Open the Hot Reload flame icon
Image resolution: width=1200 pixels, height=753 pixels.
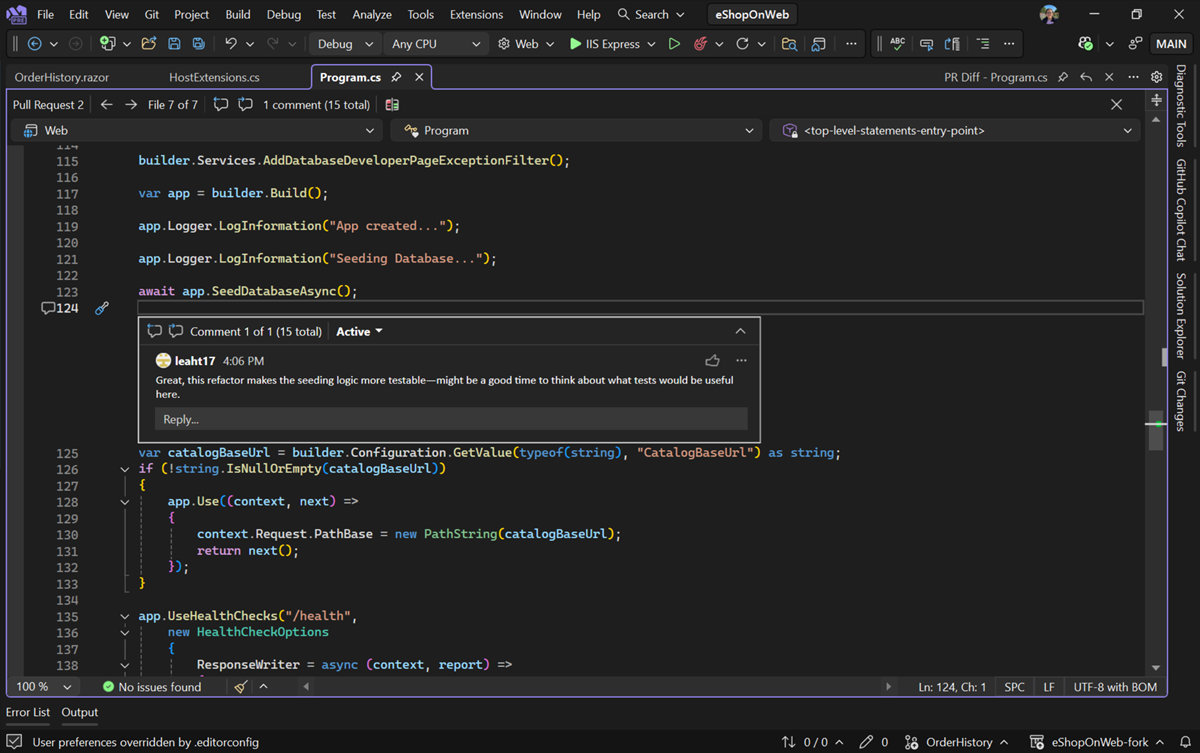click(699, 44)
